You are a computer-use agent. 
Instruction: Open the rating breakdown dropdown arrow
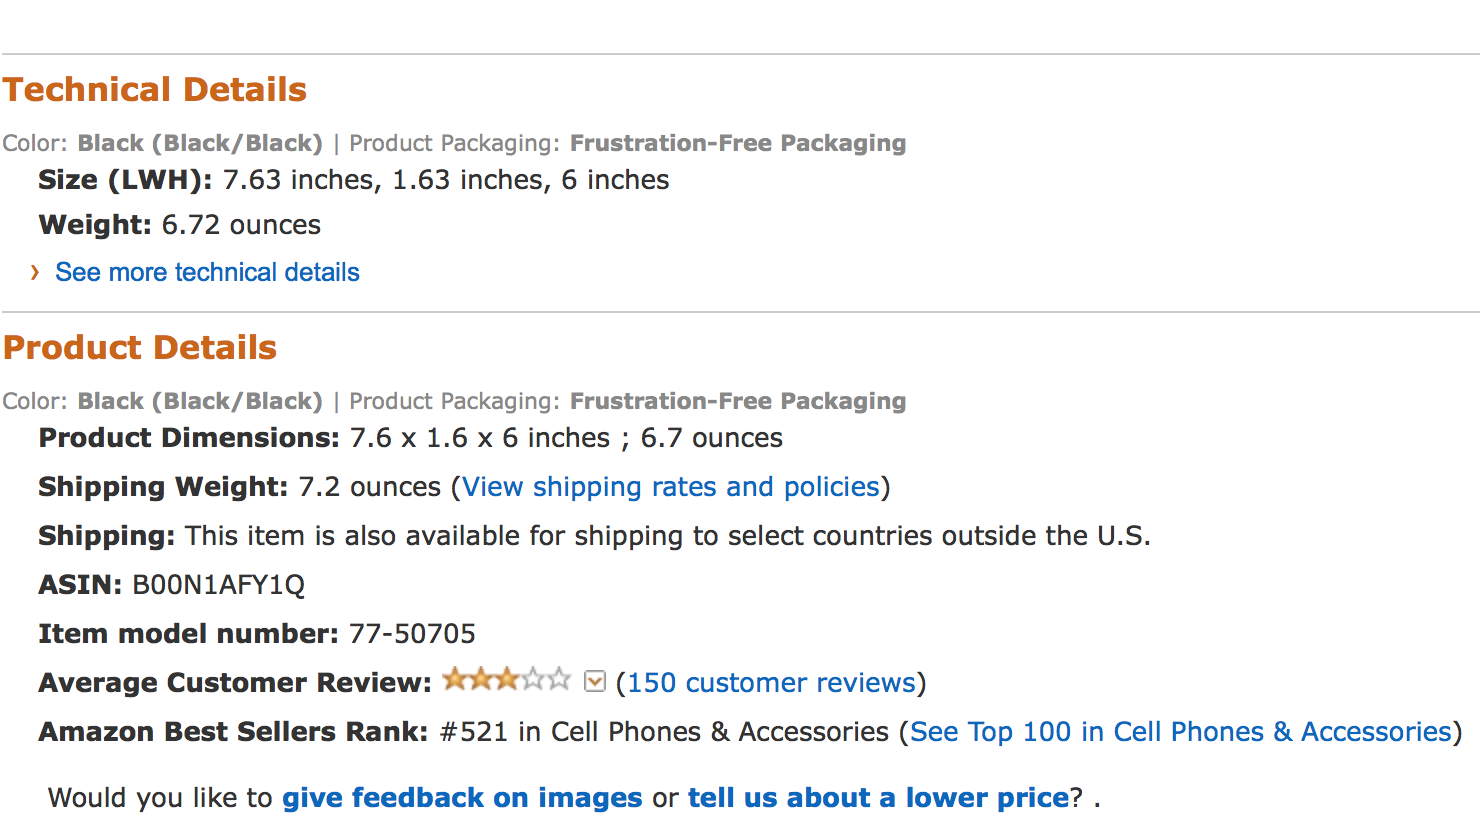click(595, 682)
